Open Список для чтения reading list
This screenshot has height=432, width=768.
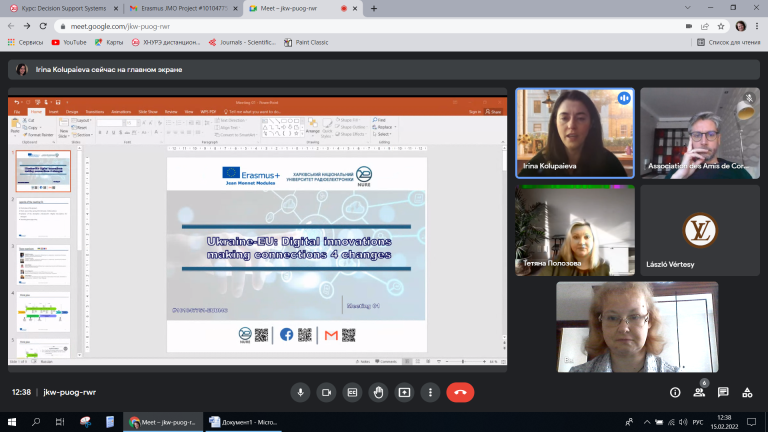pyautogui.click(x=729, y=43)
